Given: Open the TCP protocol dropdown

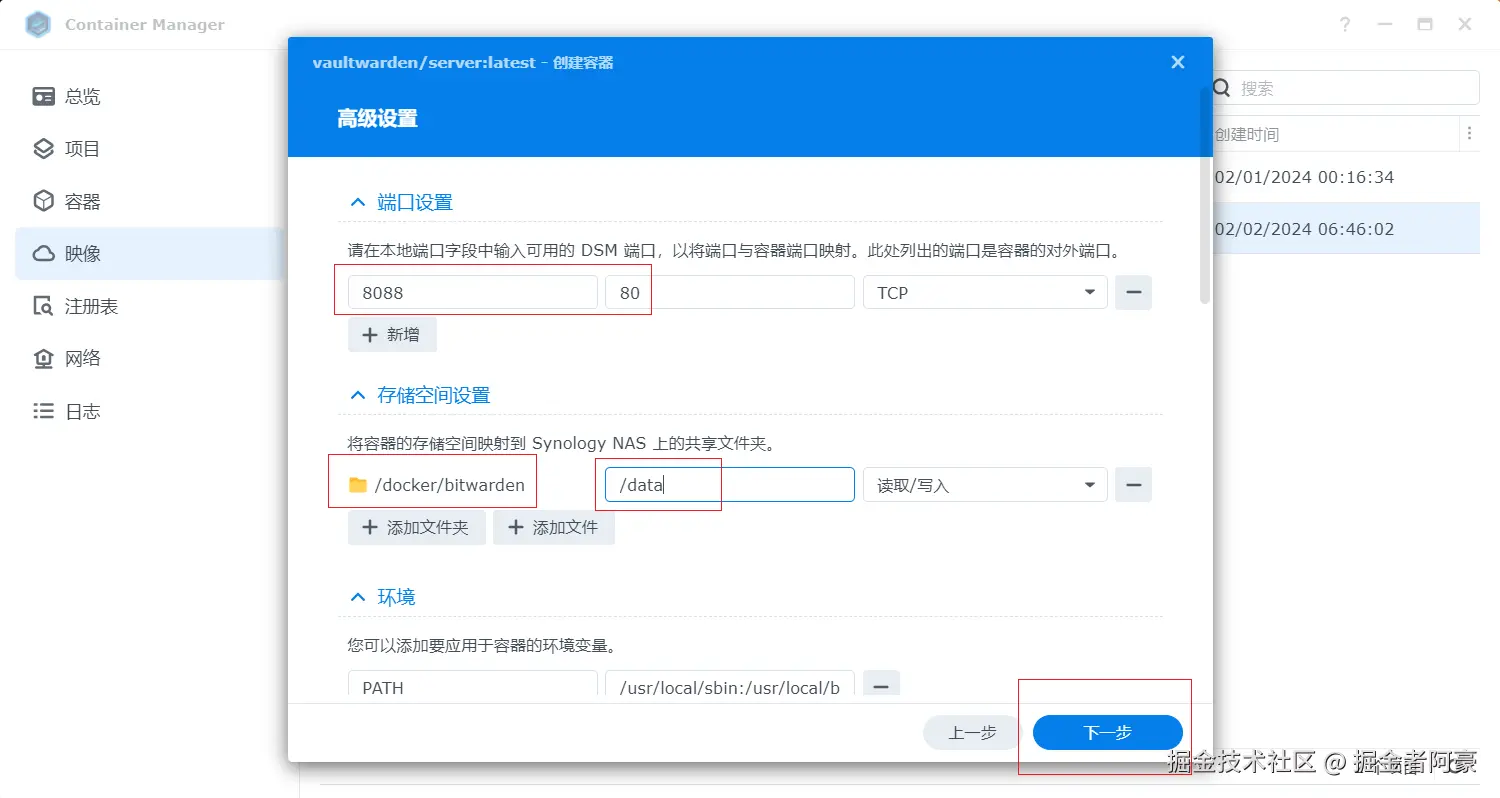Looking at the screenshot, I should pos(985,293).
